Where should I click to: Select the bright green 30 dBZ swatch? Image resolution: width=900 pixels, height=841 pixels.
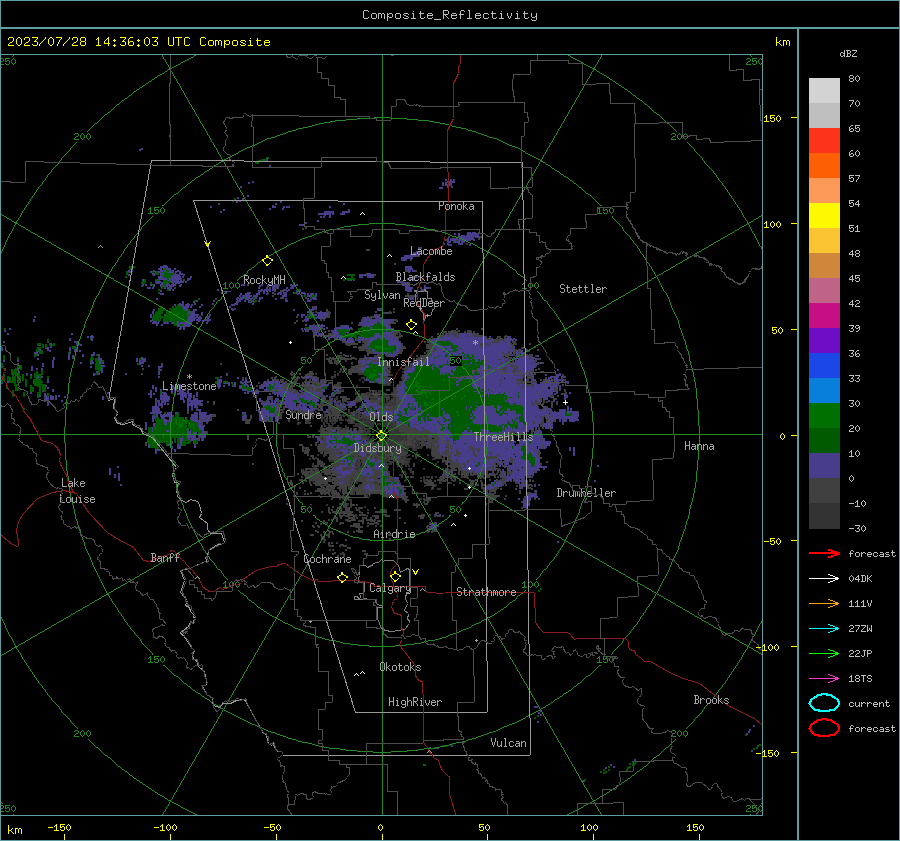tap(824, 416)
